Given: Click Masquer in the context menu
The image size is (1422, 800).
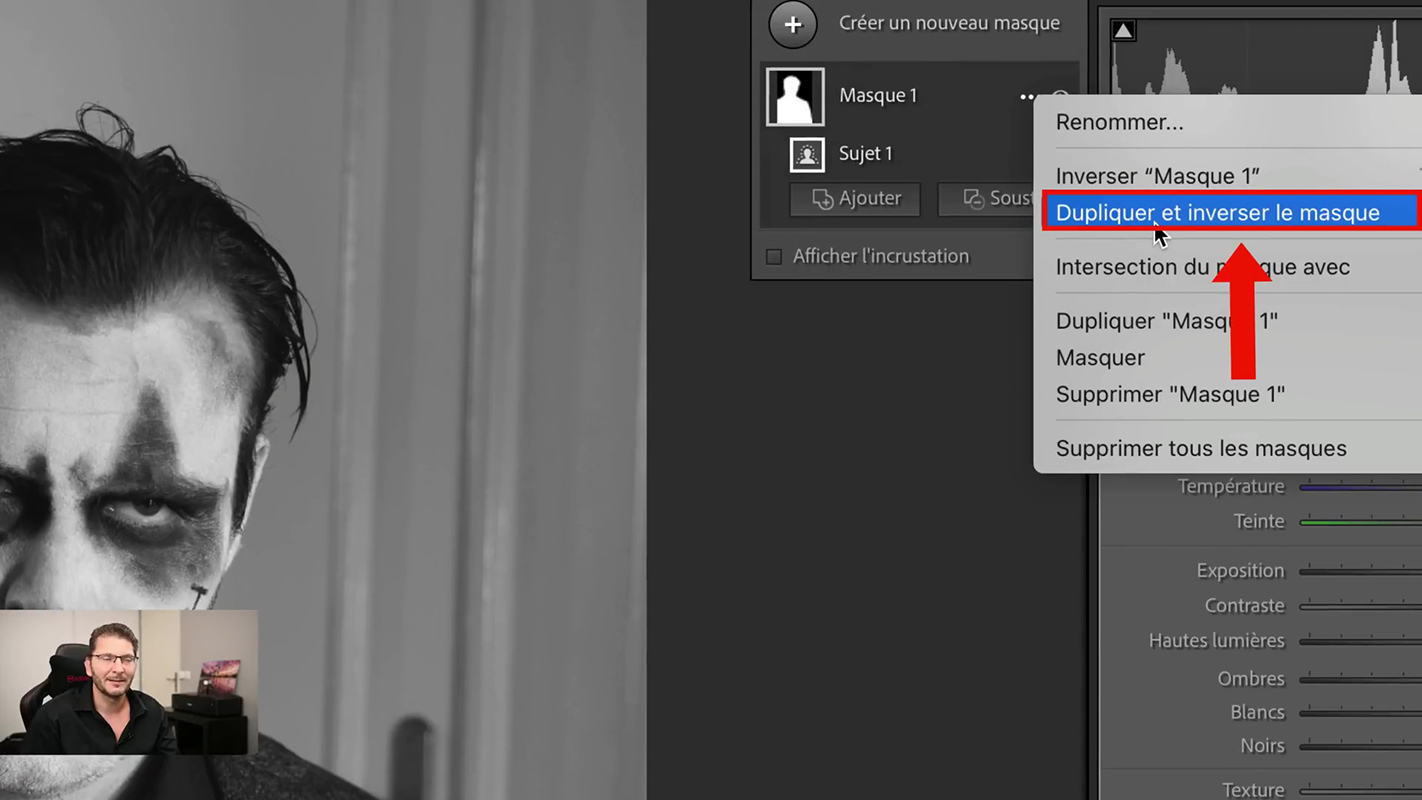Looking at the screenshot, I should [1100, 358].
